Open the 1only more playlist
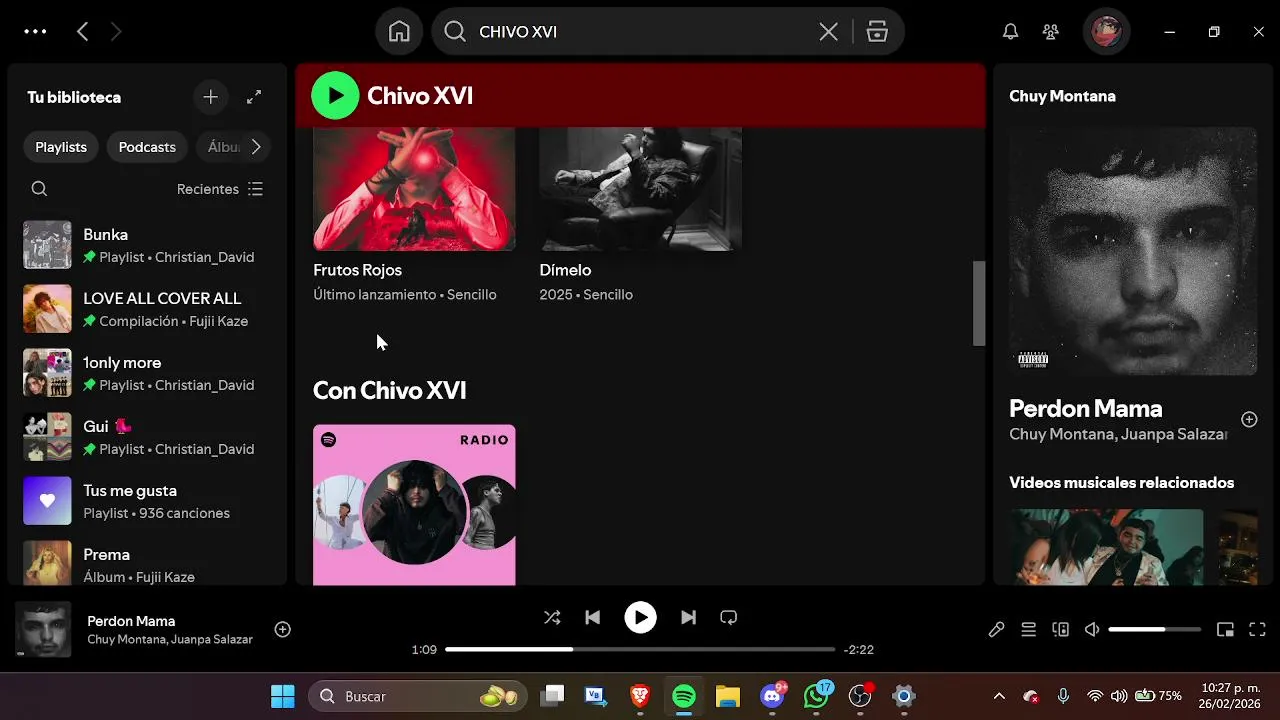 (x=147, y=373)
